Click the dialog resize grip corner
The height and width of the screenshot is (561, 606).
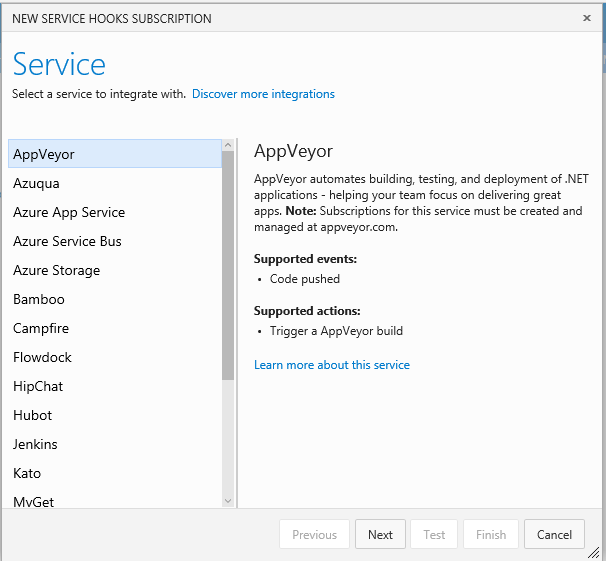click(594, 553)
